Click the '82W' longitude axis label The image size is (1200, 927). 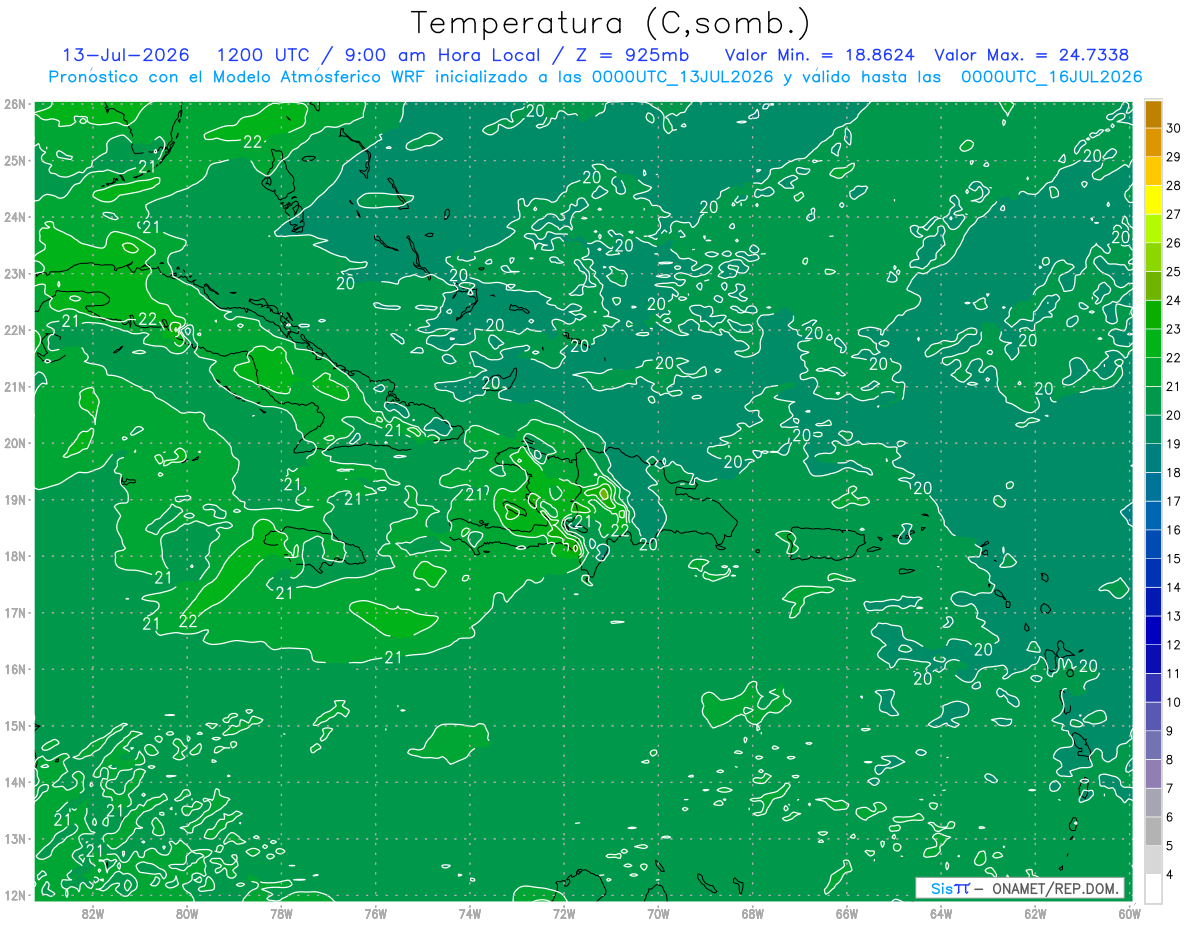tap(92, 913)
